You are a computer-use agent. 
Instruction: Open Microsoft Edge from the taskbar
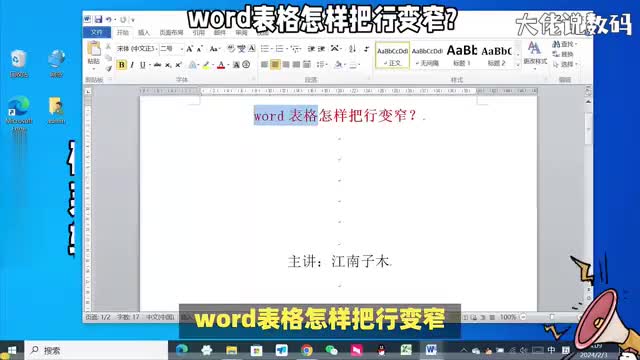click(x=182, y=350)
